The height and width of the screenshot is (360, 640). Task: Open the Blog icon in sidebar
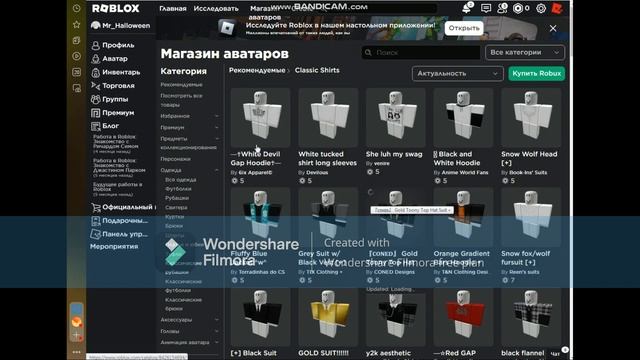point(96,126)
